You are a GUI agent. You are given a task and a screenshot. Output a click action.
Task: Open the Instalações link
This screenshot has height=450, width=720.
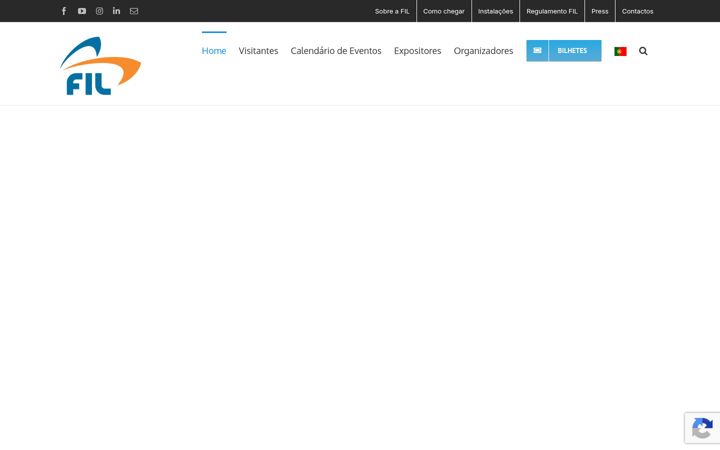495,11
